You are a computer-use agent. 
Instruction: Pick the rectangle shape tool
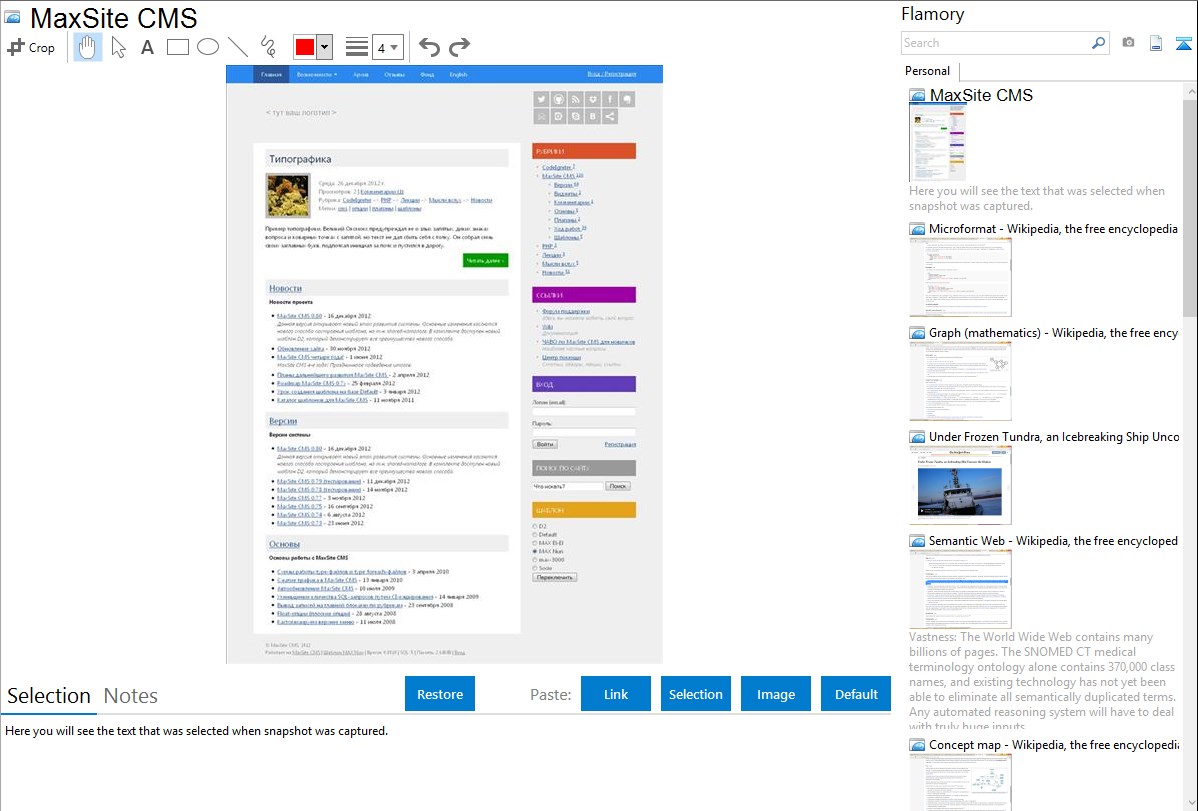178,47
